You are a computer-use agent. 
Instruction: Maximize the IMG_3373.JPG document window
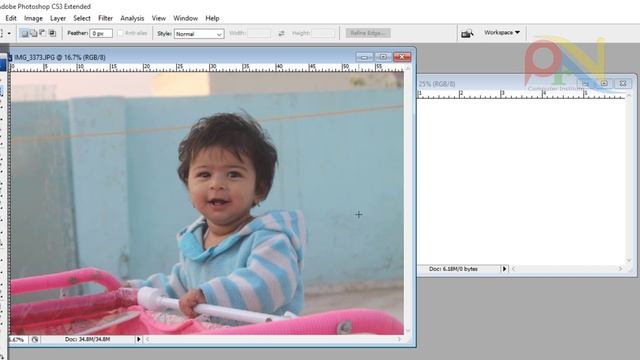(x=383, y=57)
